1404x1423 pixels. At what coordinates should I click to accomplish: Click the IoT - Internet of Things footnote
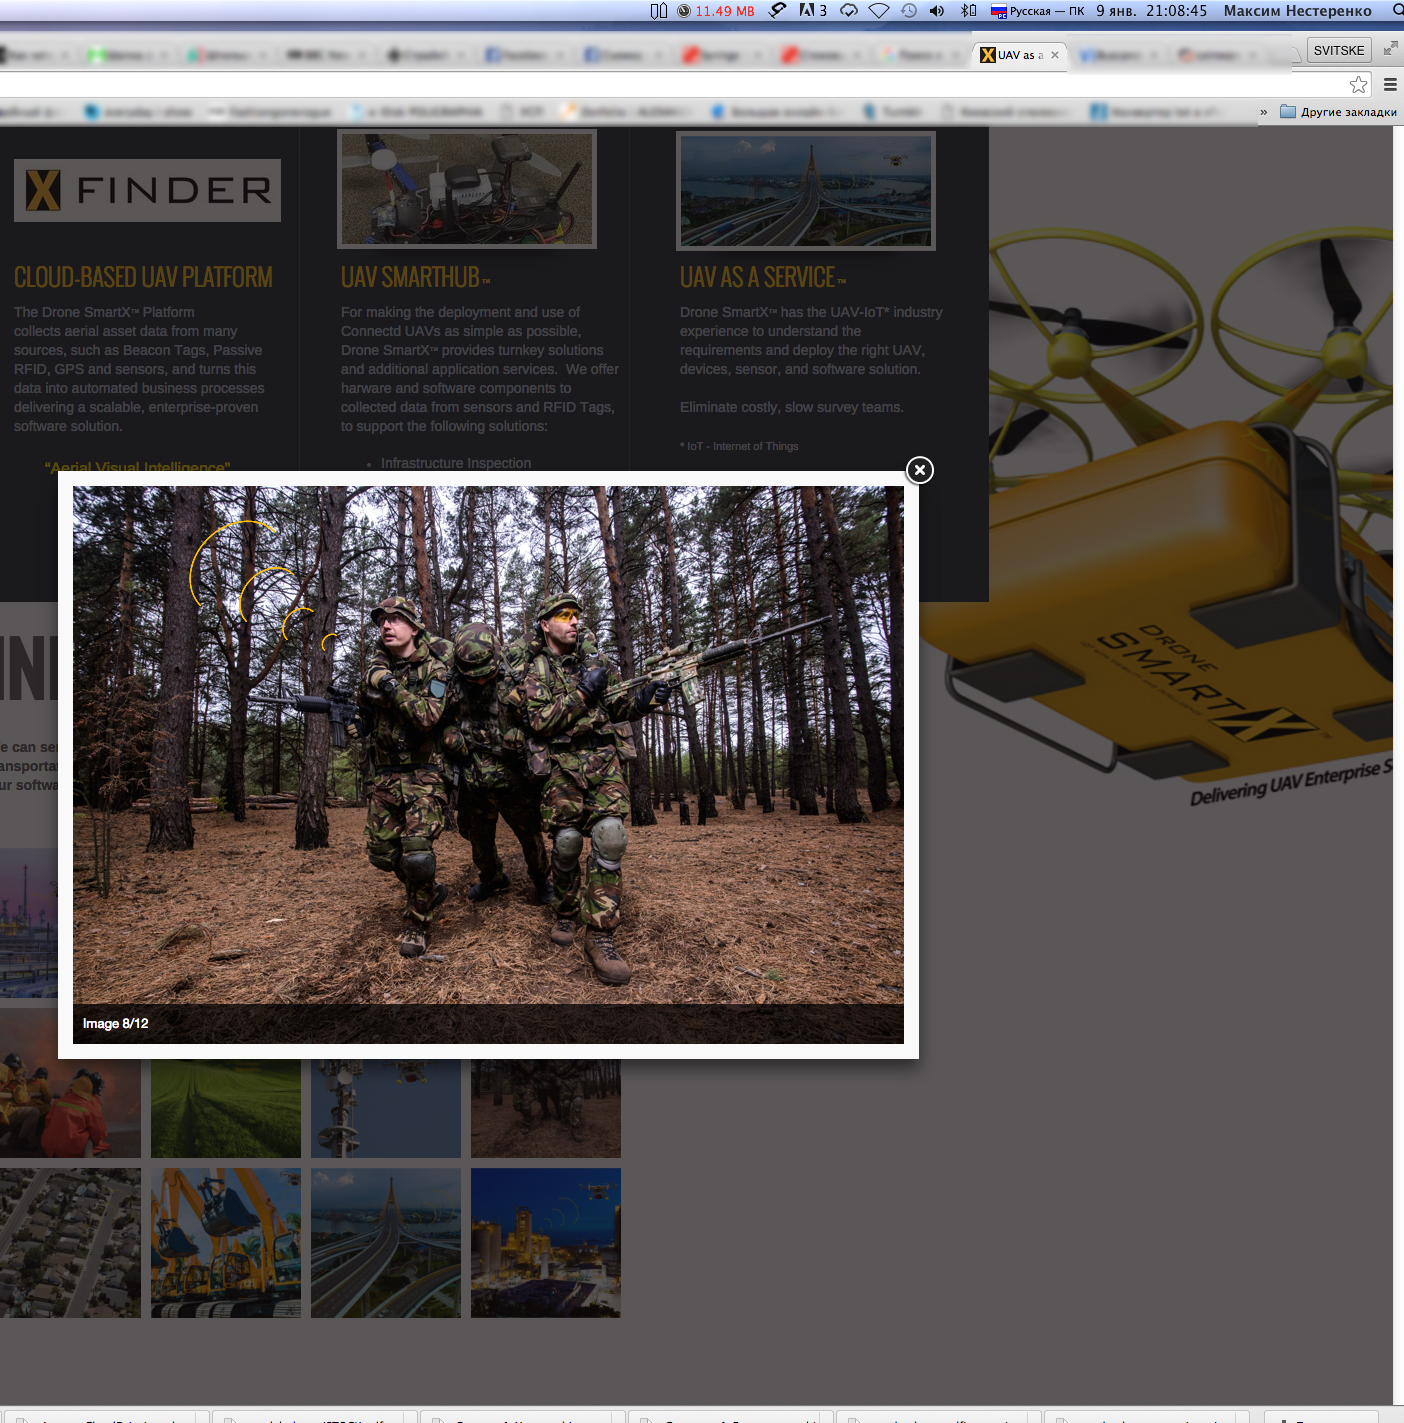pyautogui.click(x=739, y=446)
